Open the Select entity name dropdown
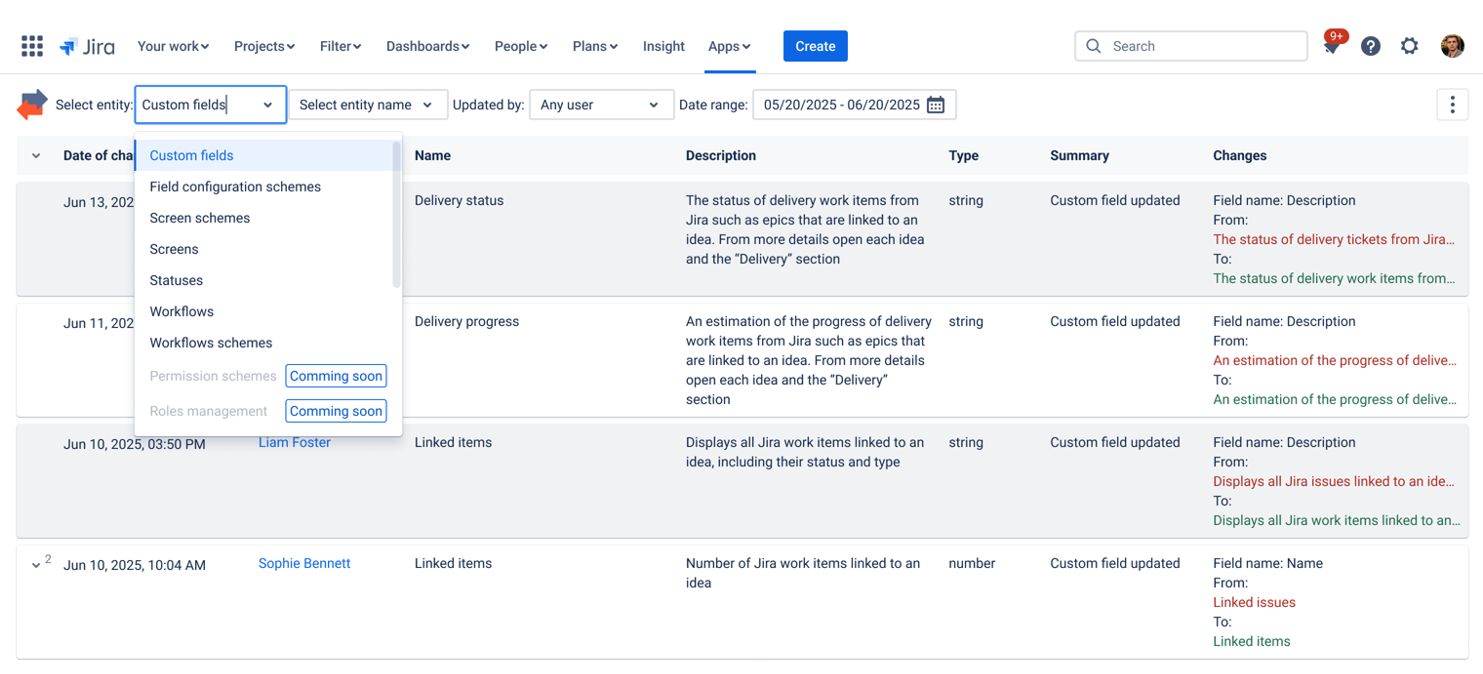Screen dimensions: 1483x674 [x=367, y=104]
